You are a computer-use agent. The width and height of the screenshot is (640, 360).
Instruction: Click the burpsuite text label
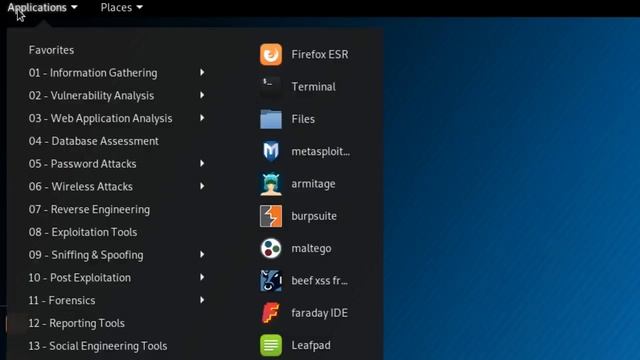314,216
